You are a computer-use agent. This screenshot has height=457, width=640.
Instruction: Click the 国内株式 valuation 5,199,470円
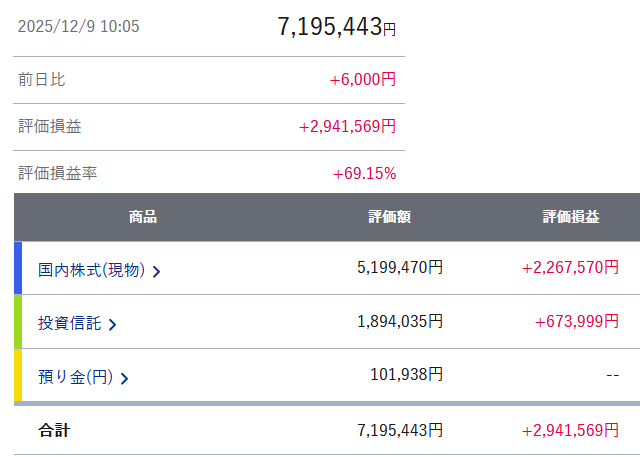(400, 268)
